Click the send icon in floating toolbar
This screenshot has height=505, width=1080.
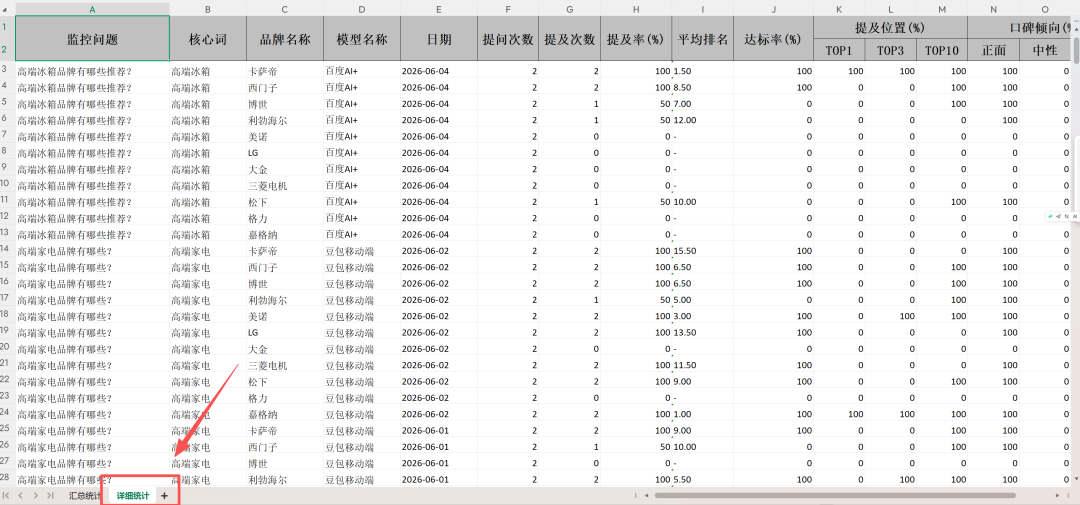point(1059,216)
